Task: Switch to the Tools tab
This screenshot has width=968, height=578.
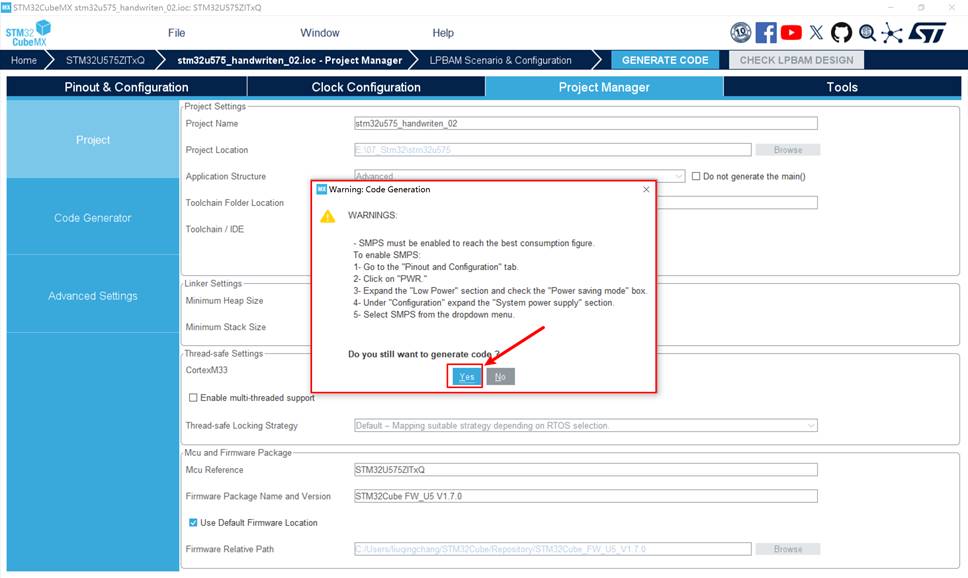Action: coord(842,87)
